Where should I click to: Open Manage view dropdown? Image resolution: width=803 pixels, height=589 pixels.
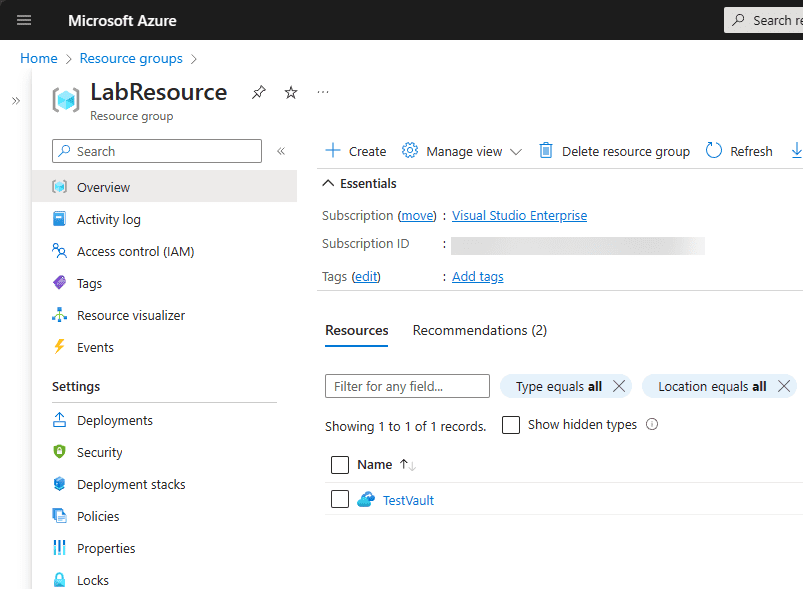pos(461,151)
